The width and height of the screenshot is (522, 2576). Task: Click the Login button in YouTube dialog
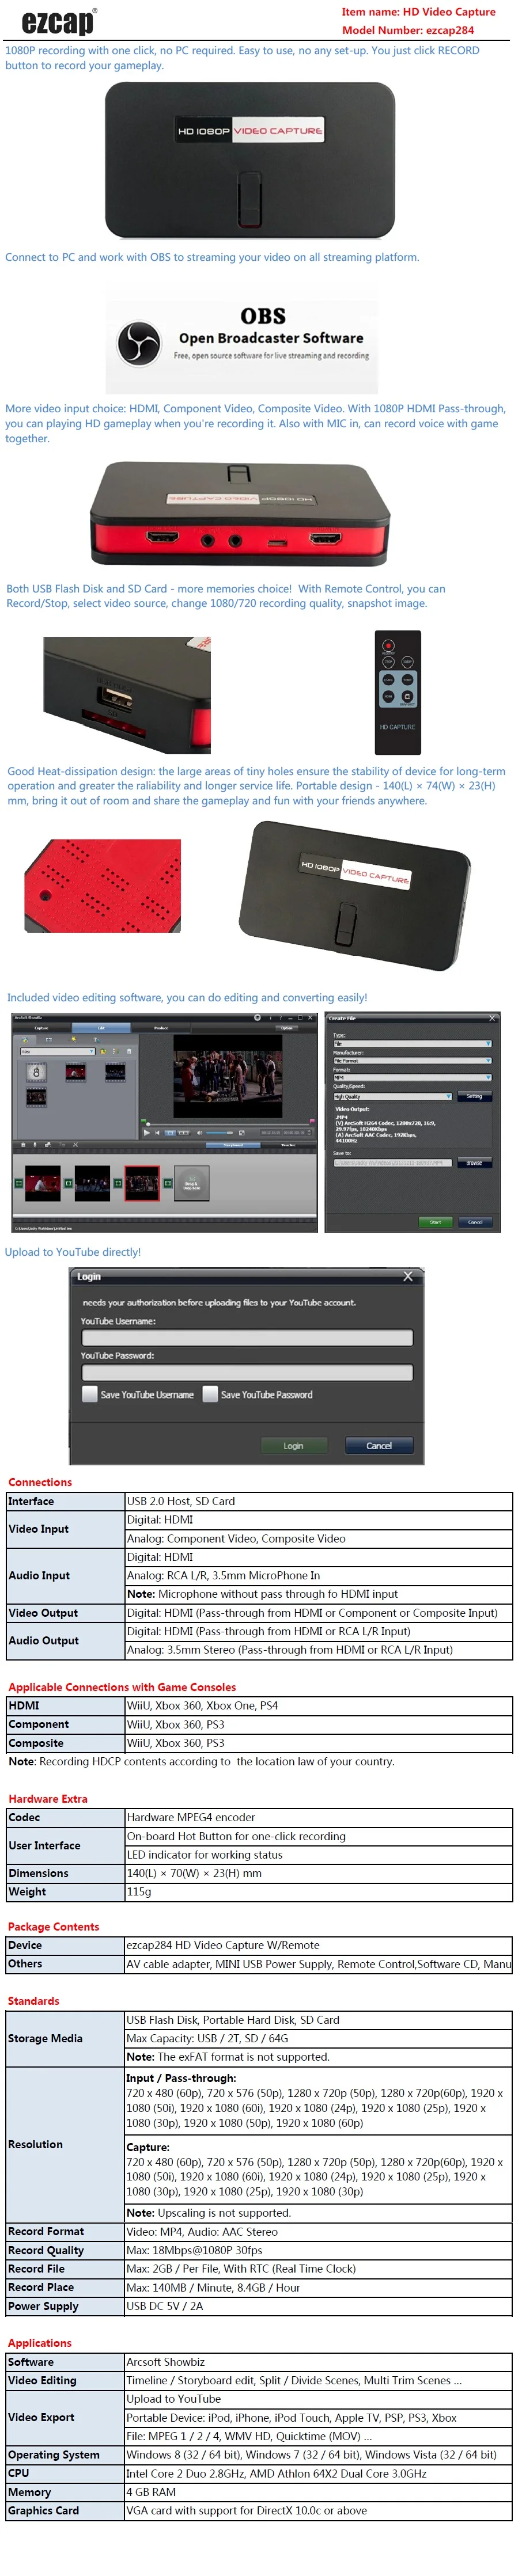pos(293,1446)
